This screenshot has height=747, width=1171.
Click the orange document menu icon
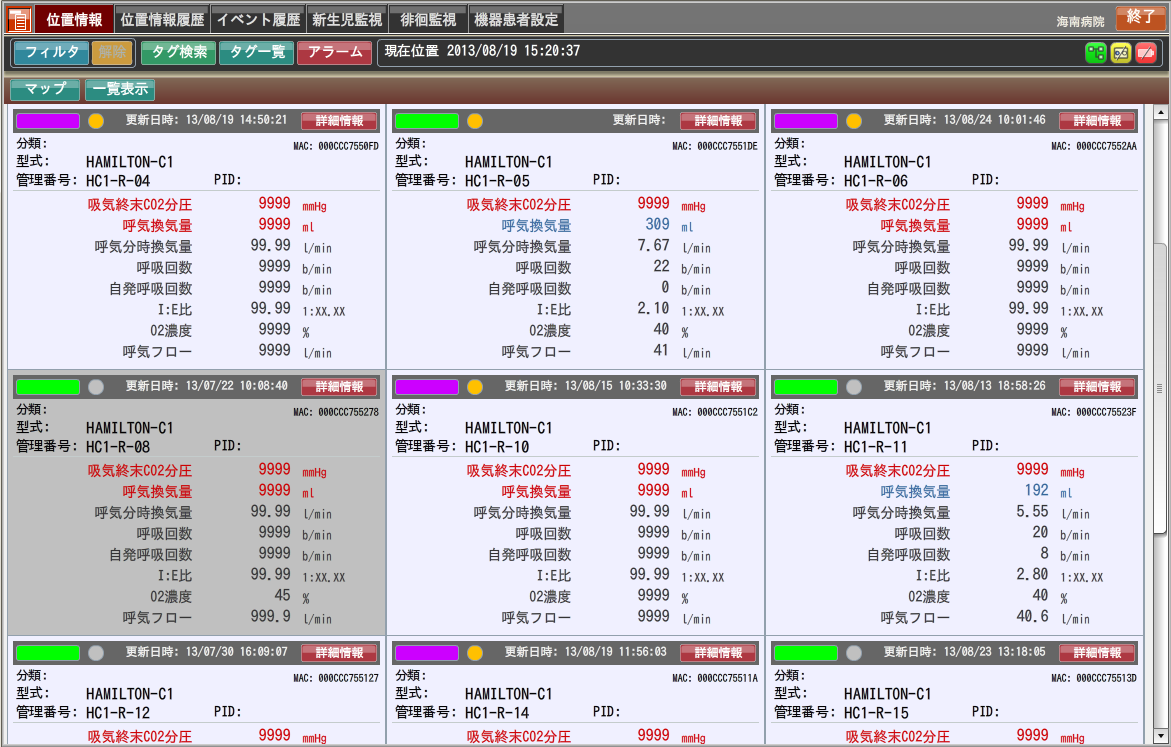[18, 19]
